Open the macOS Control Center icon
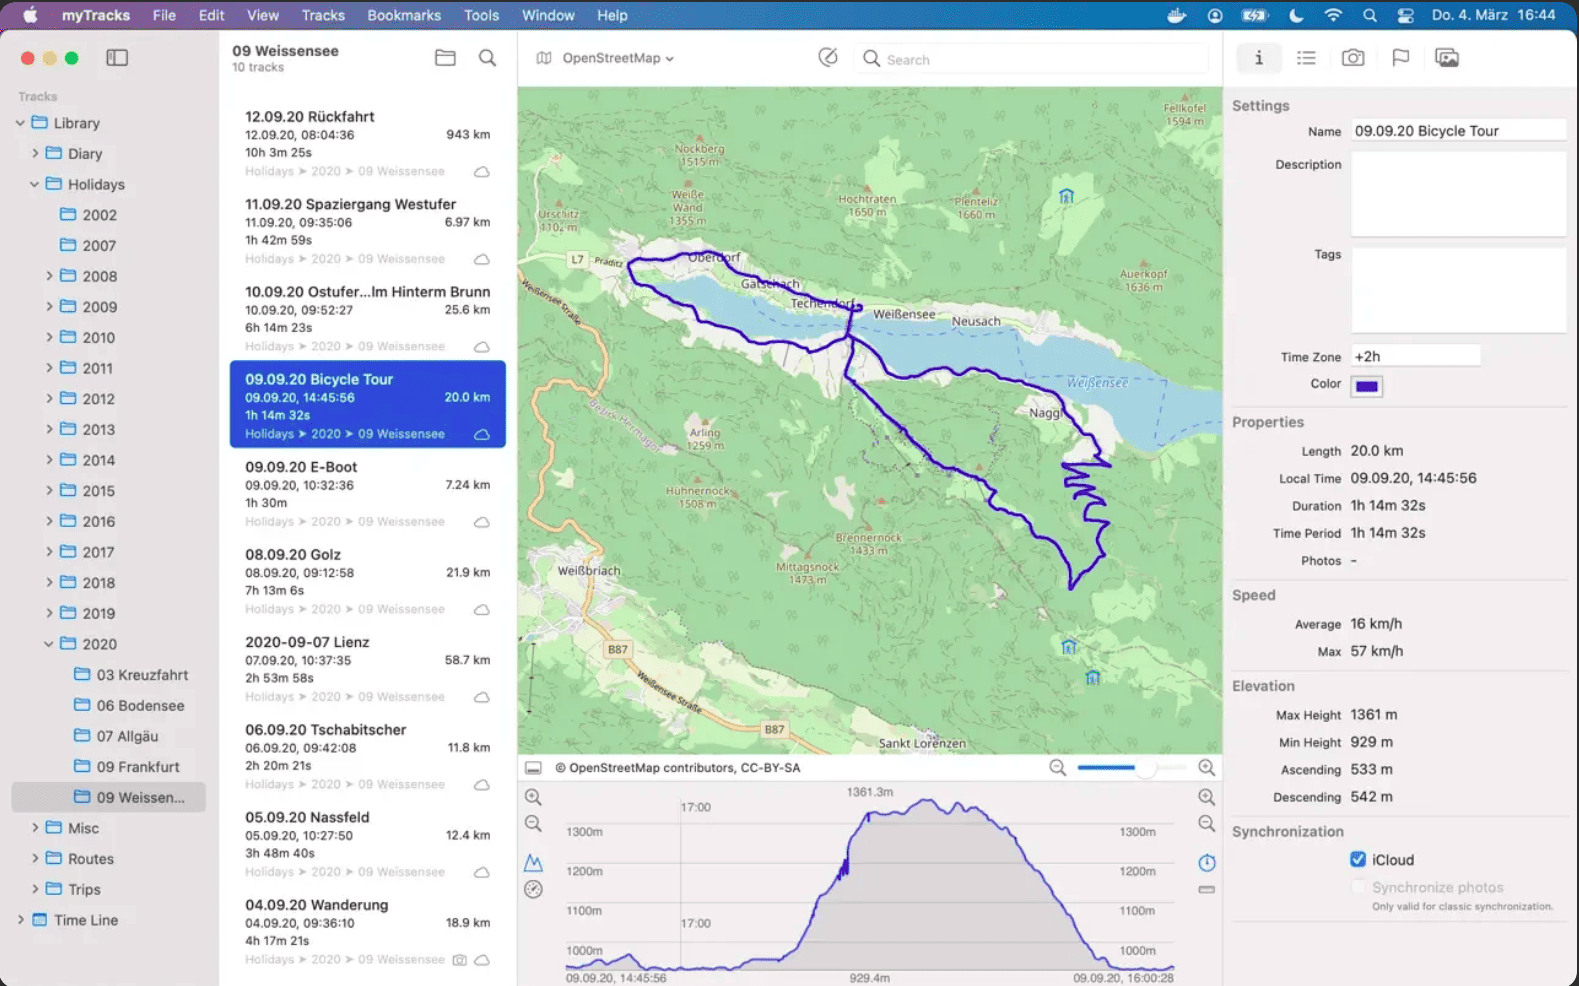The height and width of the screenshot is (986, 1579). click(1405, 15)
